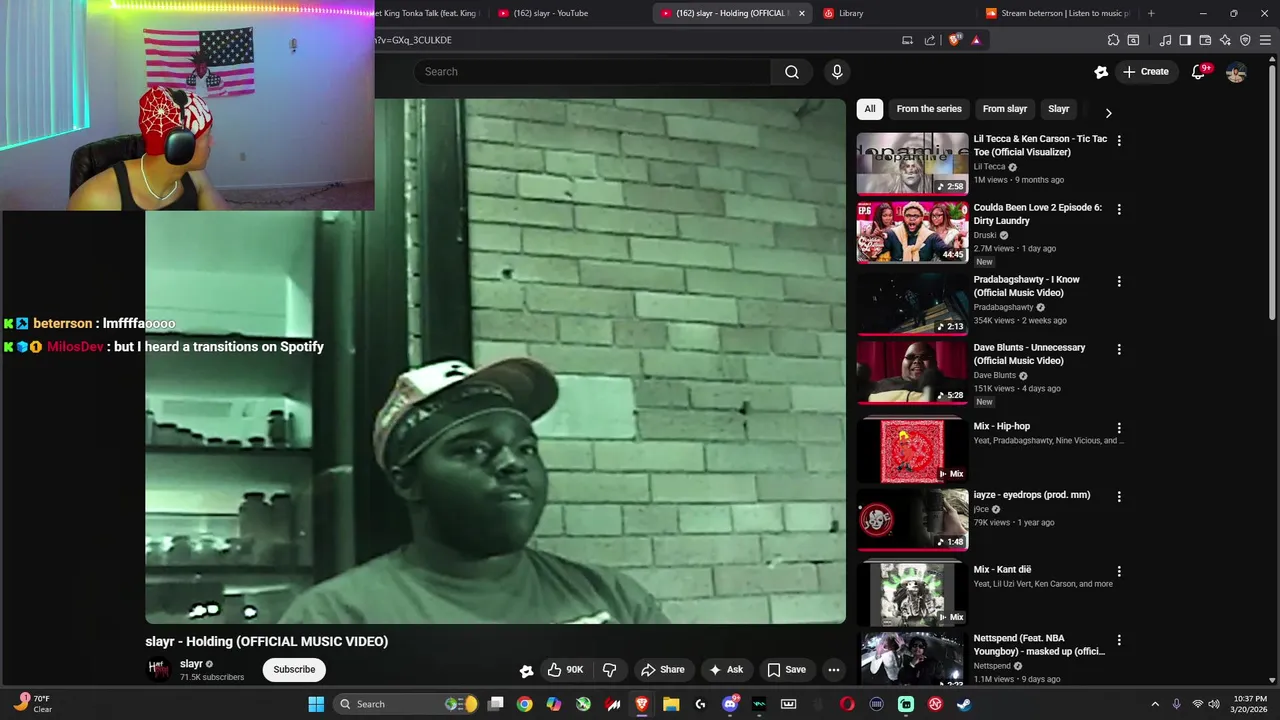The image size is (1280, 720).
Task: Show more filter chips with right arrow
Action: 1108,113
